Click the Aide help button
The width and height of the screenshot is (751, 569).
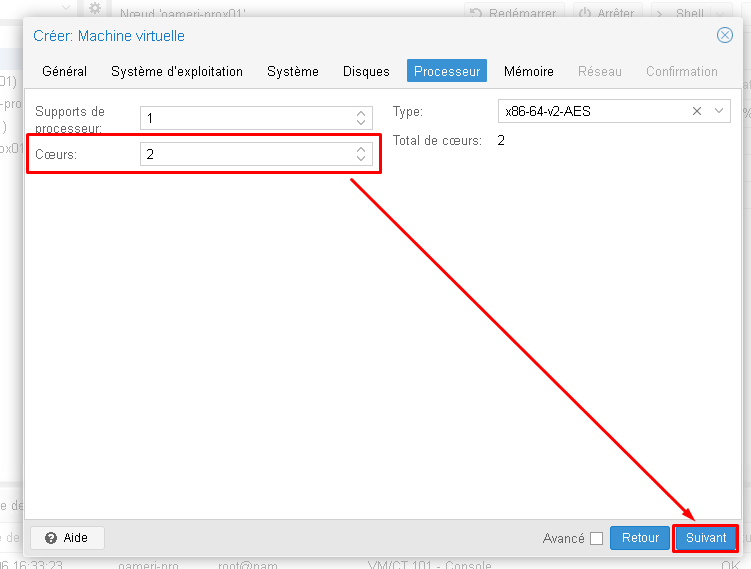tap(67, 538)
